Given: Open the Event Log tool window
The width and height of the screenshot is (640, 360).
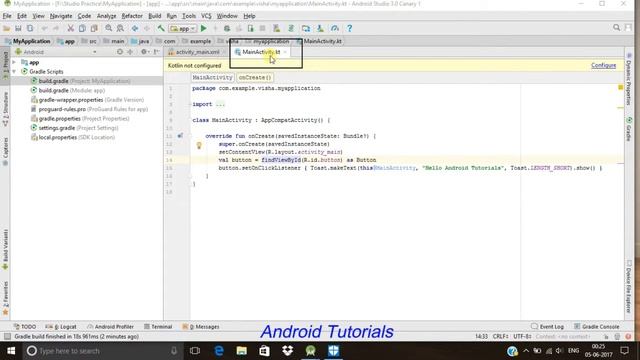Looking at the screenshot, I should click(547, 327).
